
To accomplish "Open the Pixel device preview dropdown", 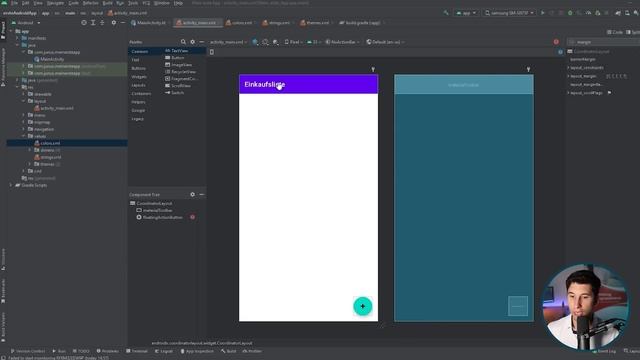I will 293,42.
